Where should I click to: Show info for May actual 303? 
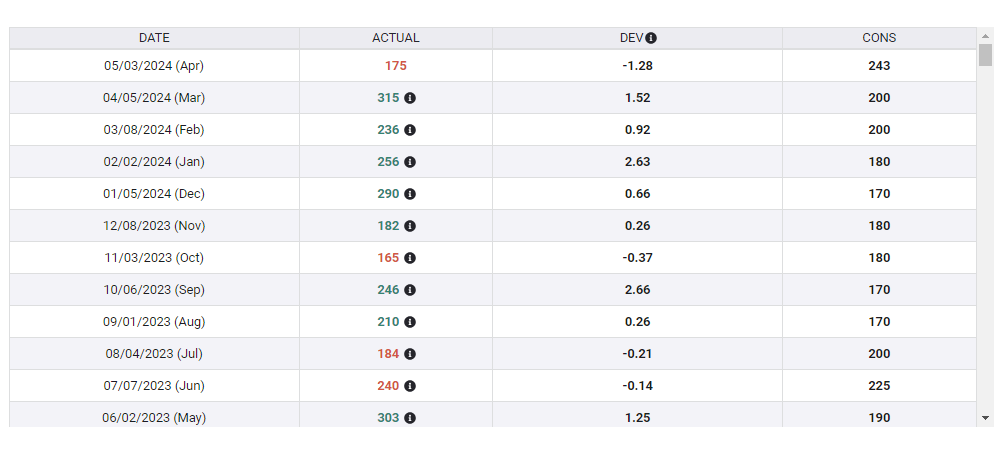click(410, 418)
